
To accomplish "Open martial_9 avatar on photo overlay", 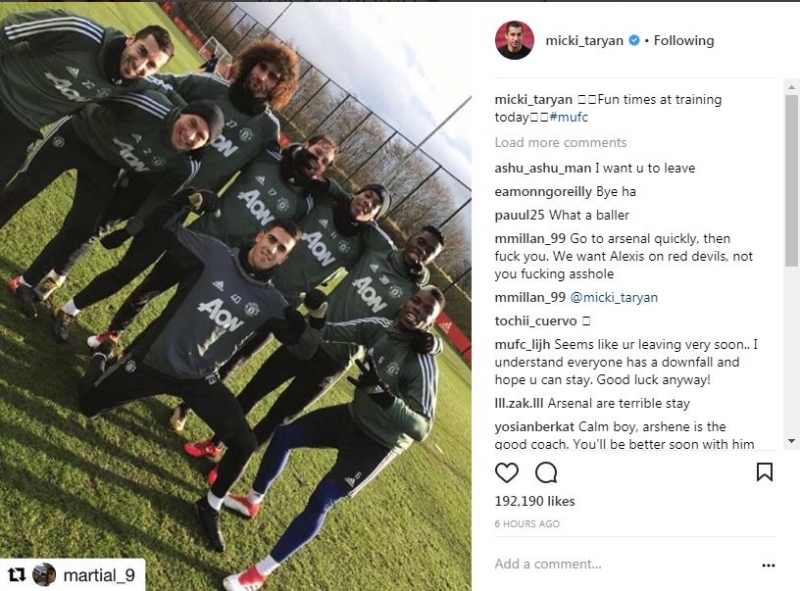I will 44,575.
